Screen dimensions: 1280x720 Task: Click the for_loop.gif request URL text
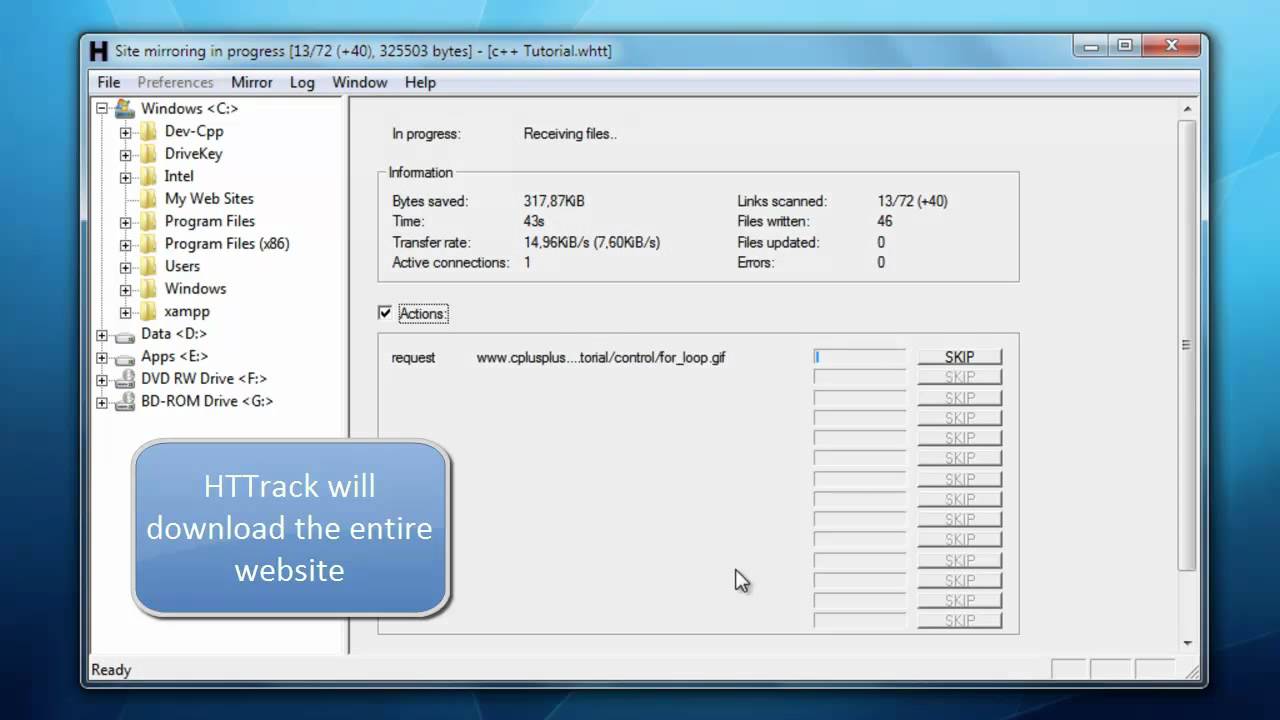pyautogui.click(x=601, y=357)
